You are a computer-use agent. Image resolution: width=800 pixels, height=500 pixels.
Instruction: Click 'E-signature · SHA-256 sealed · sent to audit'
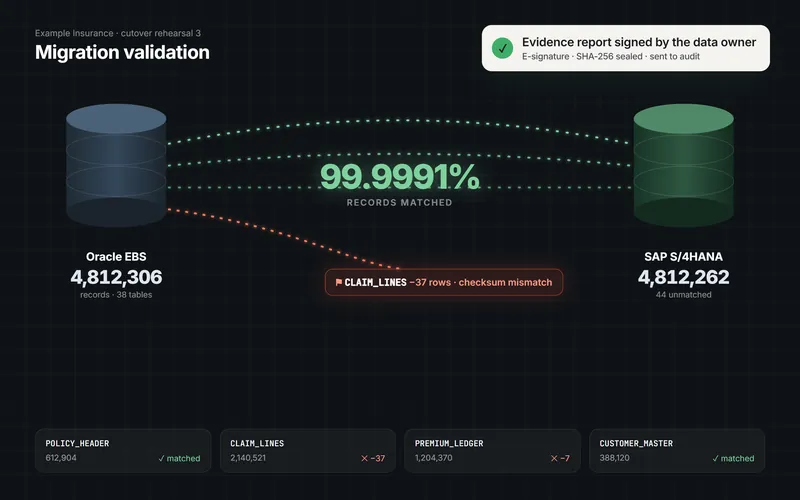point(611,57)
